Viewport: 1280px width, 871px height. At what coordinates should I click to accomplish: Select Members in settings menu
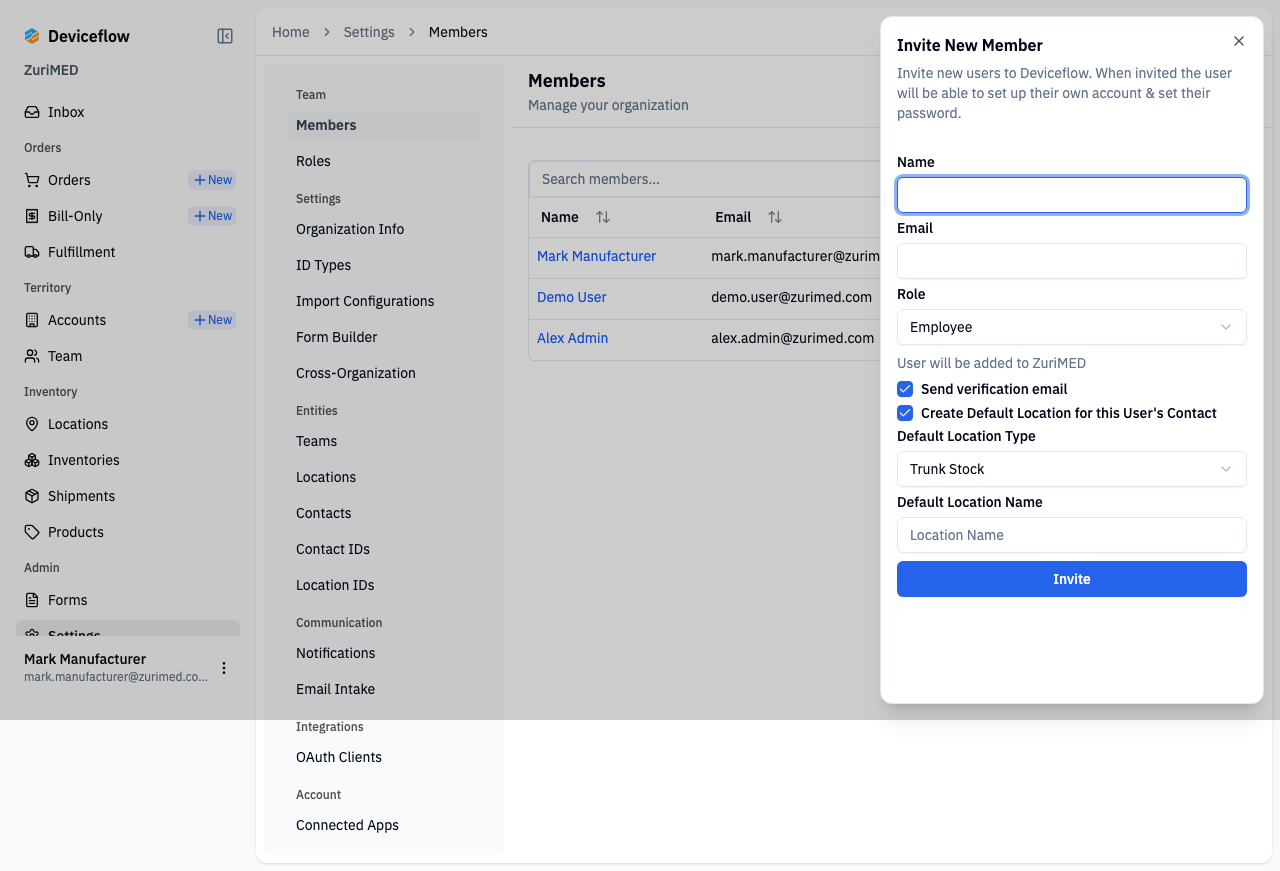384,125
